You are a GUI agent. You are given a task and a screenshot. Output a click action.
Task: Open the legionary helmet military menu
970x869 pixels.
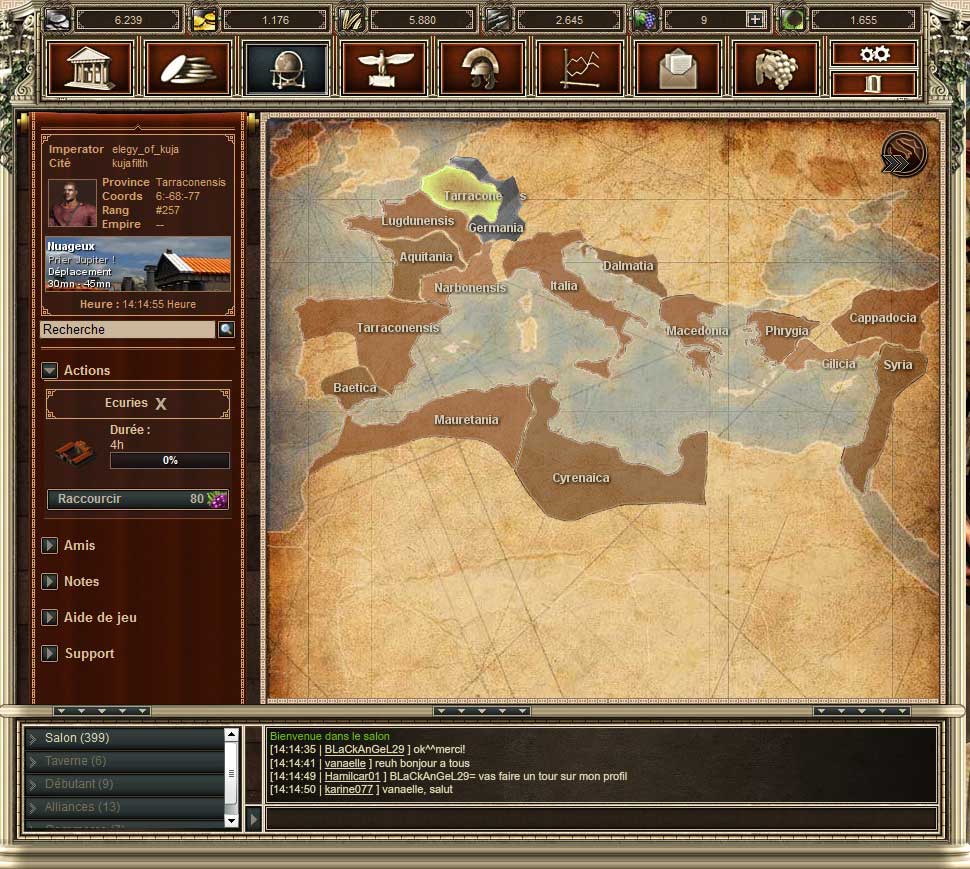click(x=483, y=68)
